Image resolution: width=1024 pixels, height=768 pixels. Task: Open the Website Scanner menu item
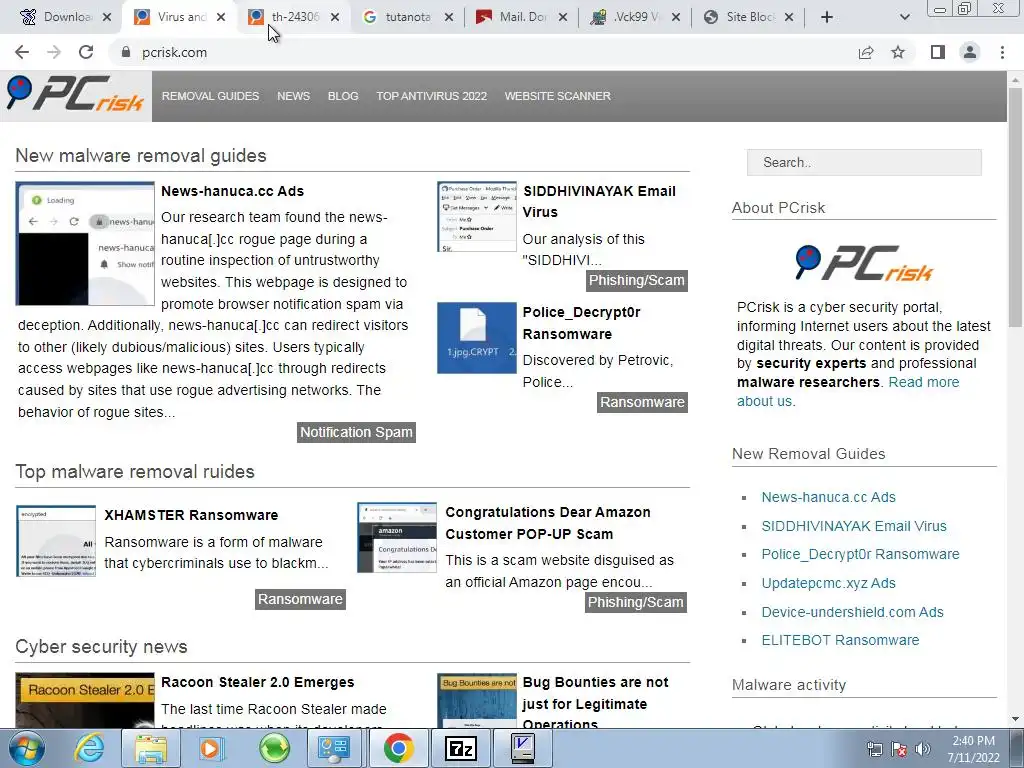[x=558, y=96]
